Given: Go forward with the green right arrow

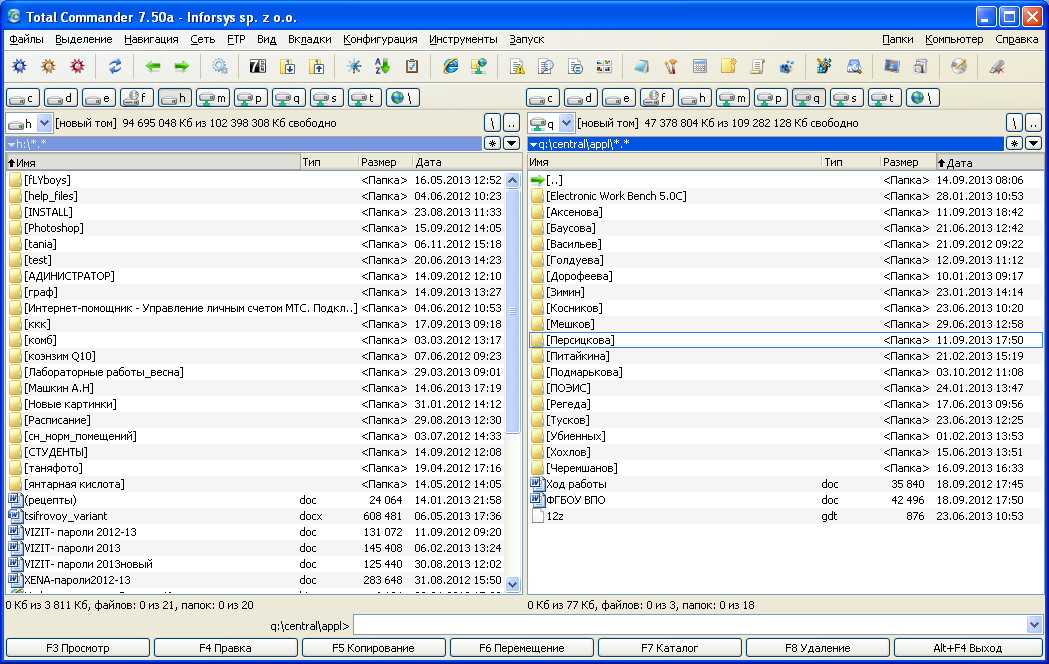Looking at the screenshot, I should (181, 66).
